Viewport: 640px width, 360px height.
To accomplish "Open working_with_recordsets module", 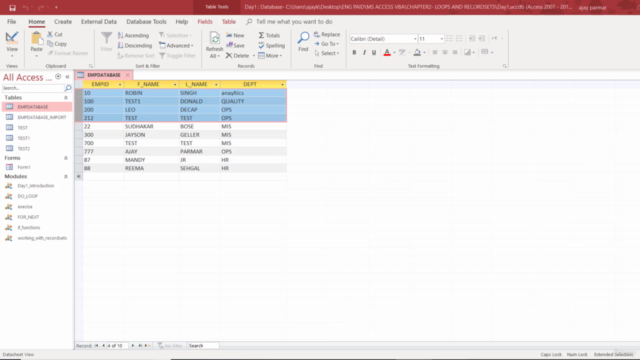I will click(42, 238).
